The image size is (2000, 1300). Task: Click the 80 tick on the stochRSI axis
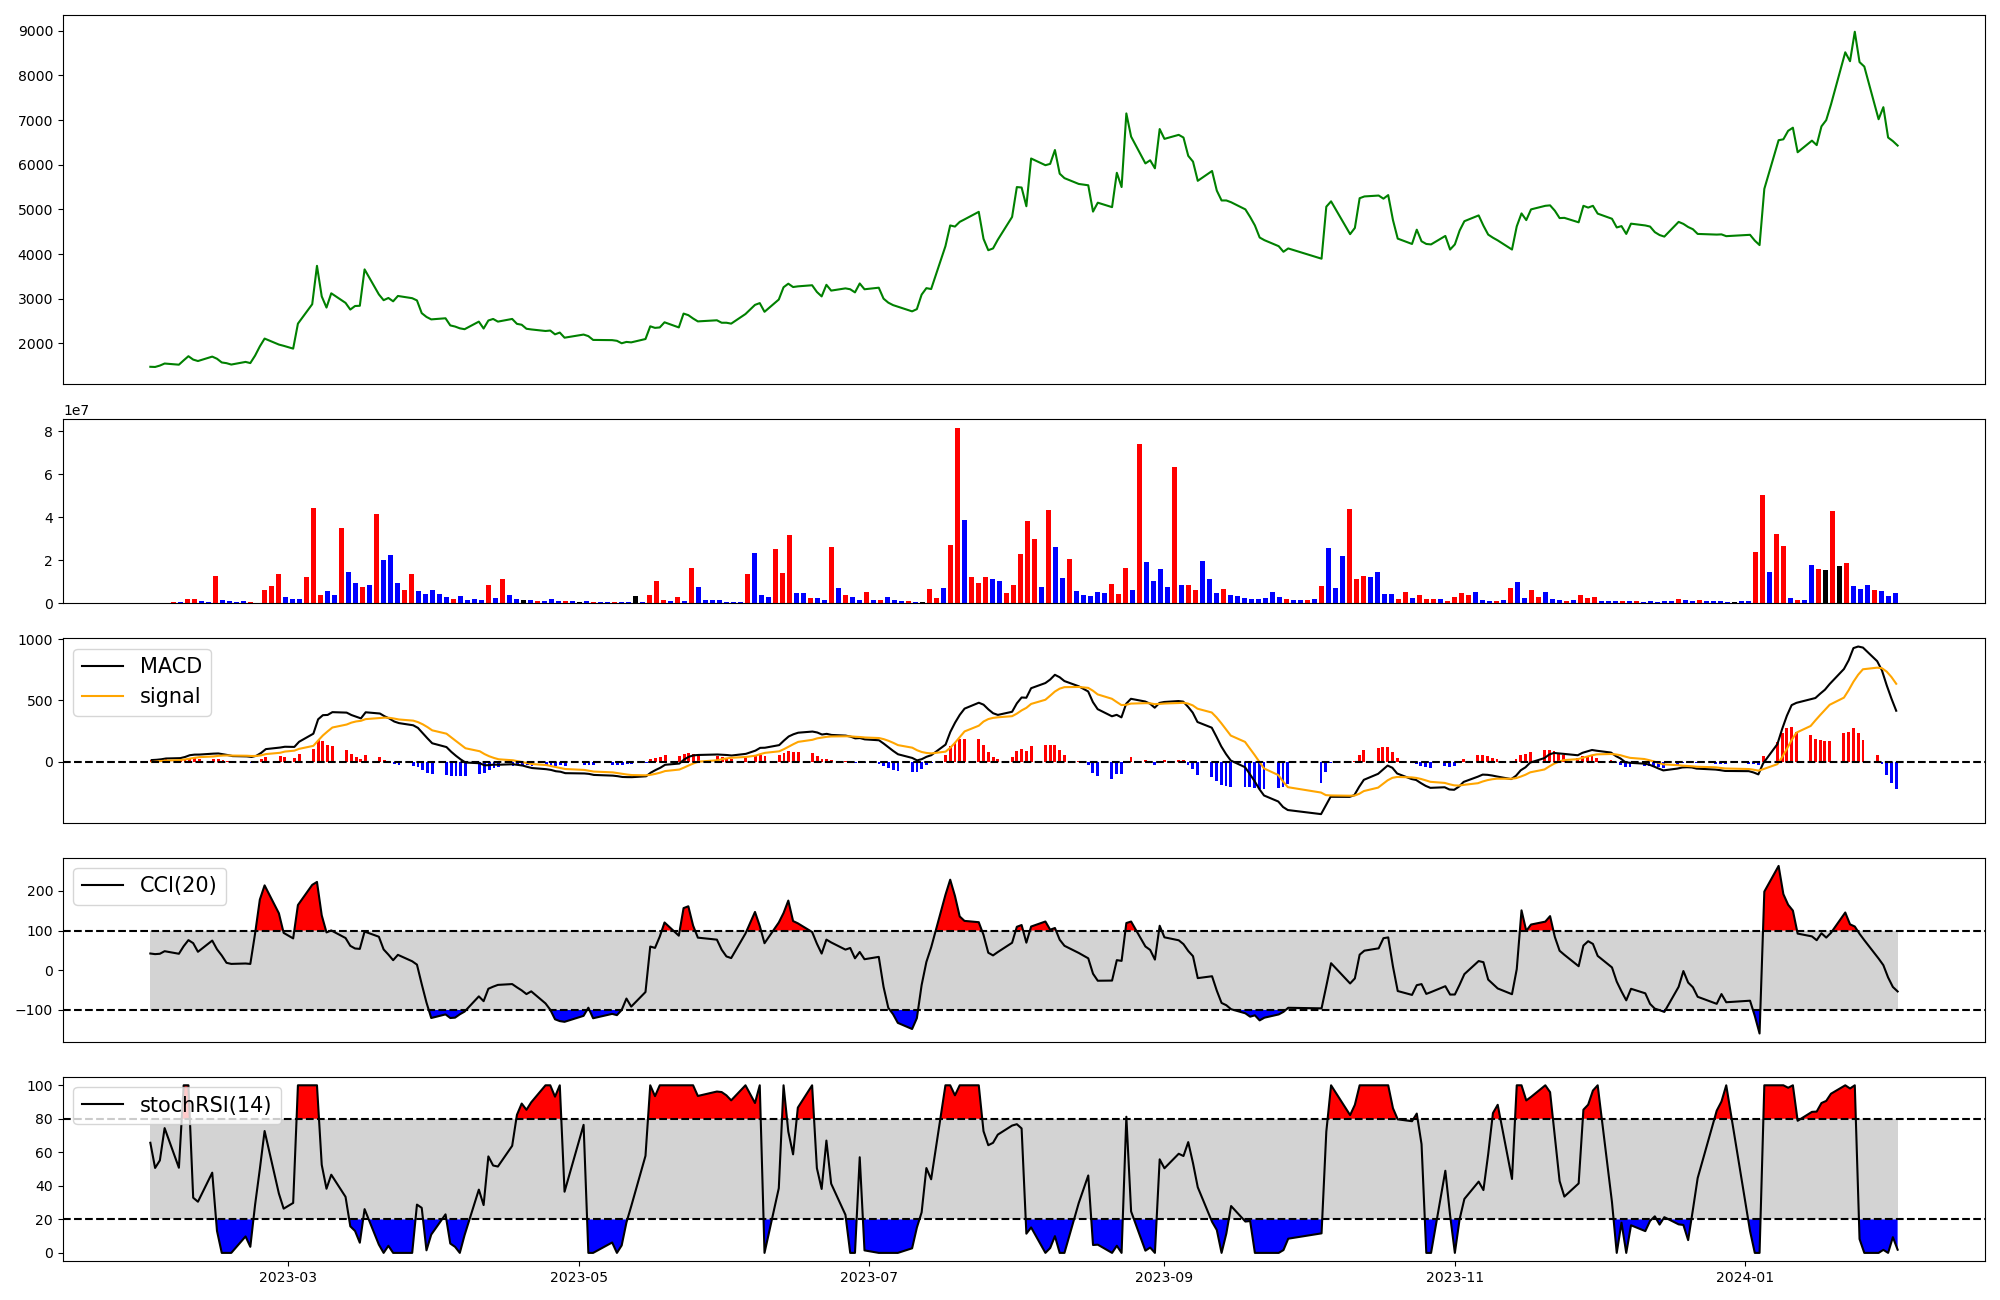[43, 1119]
